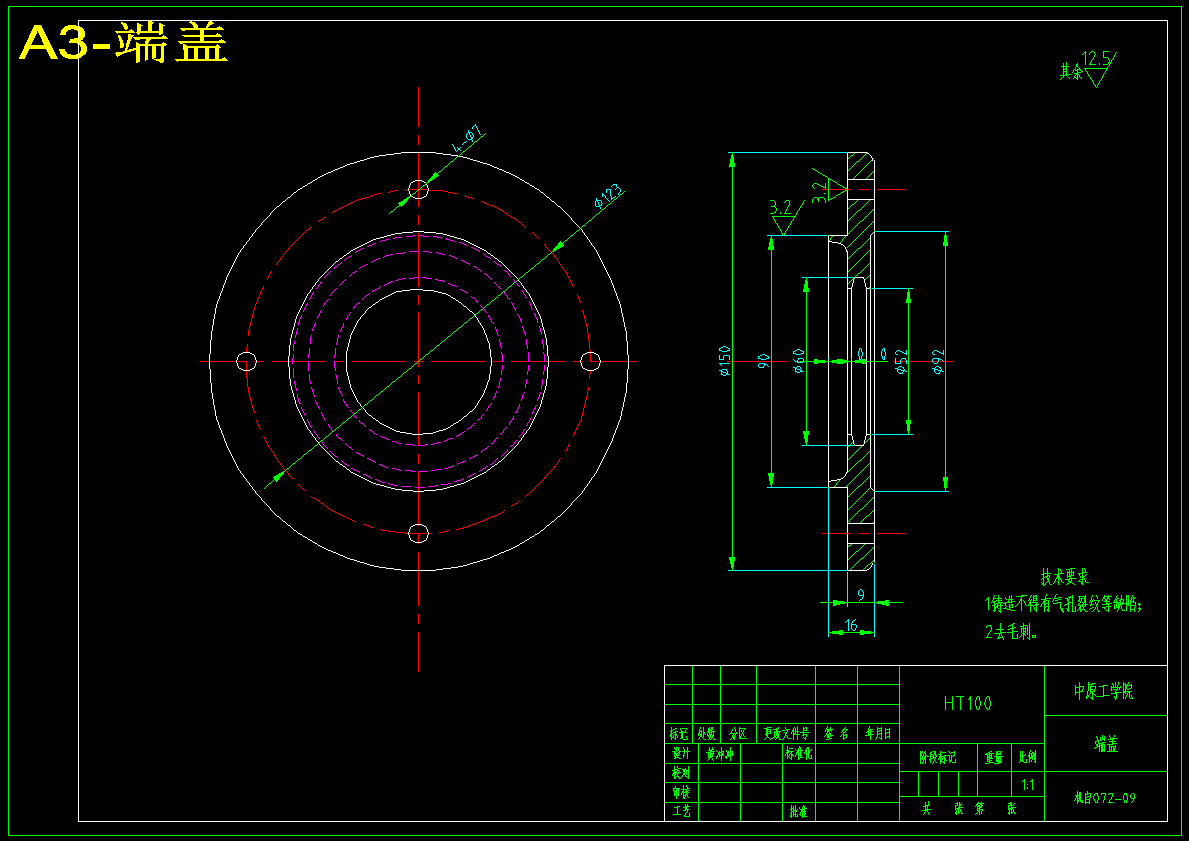The image size is (1189, 841).
Task: Select the "4-φ7" hole dimension label
Action: click(x=469, y=138)
